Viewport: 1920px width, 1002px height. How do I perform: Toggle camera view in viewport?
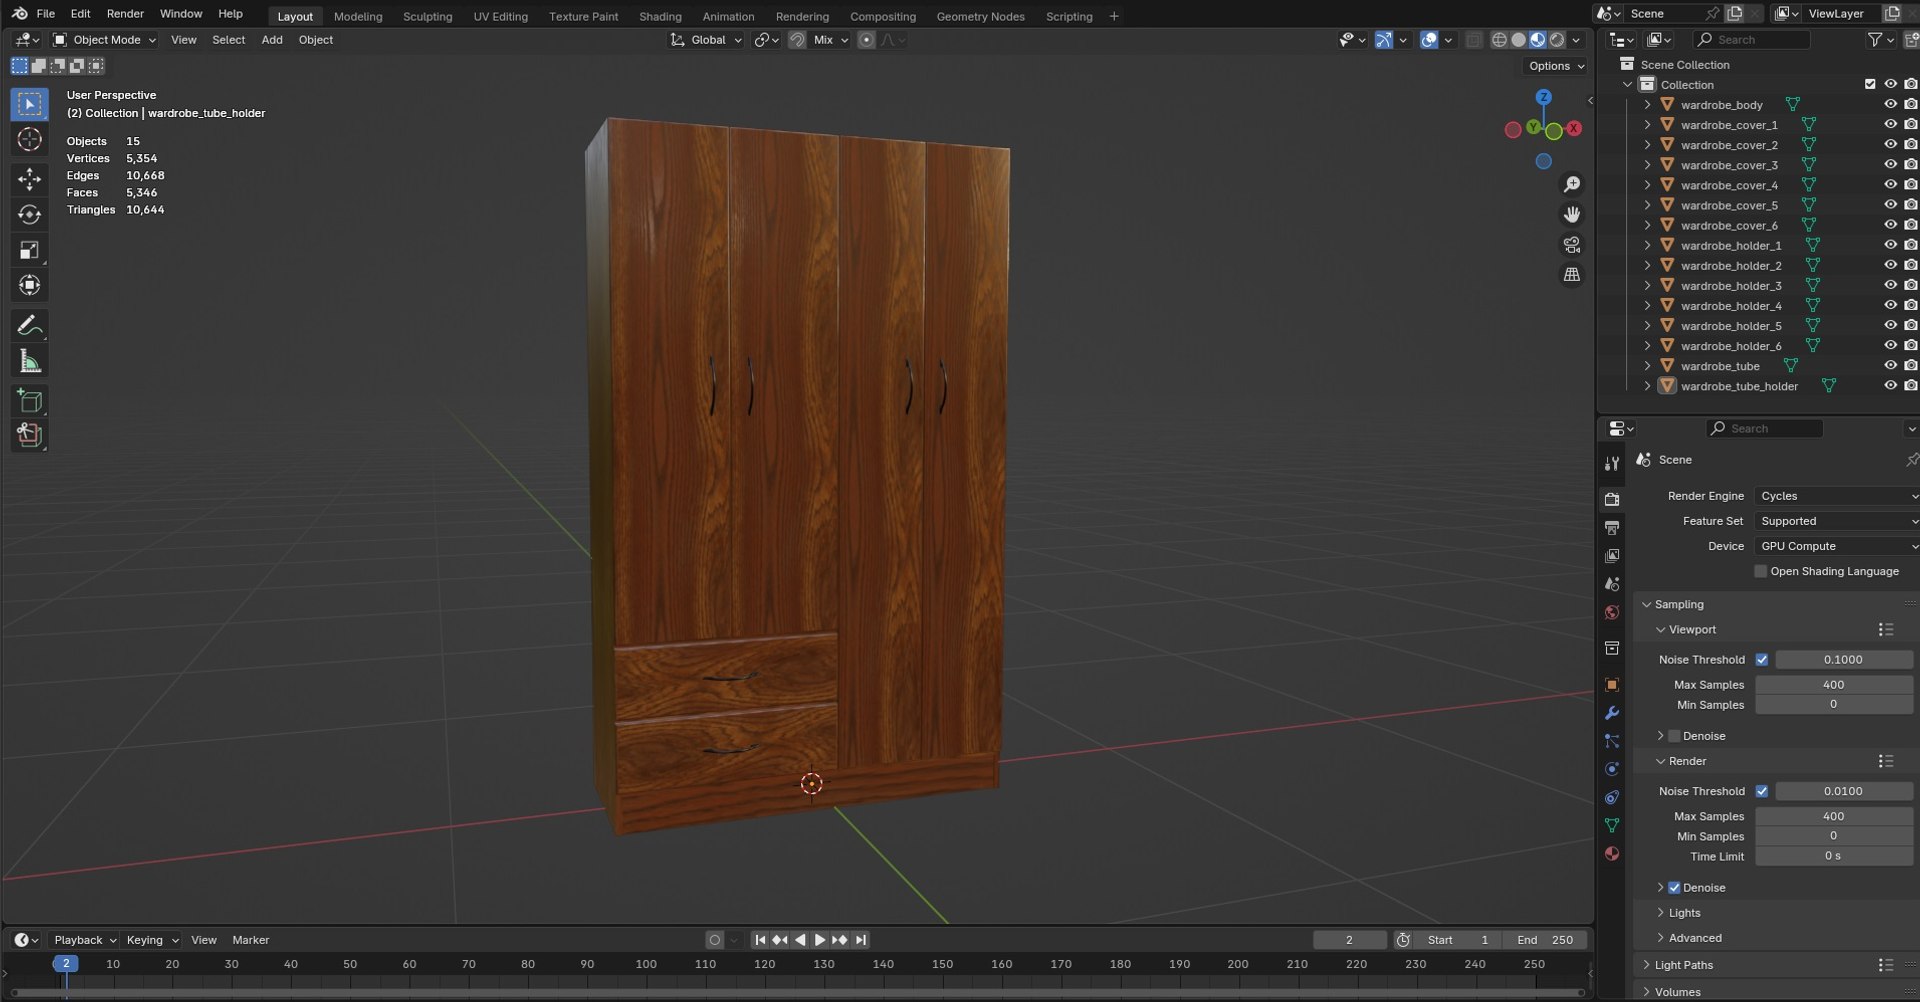click(1572, 245)
